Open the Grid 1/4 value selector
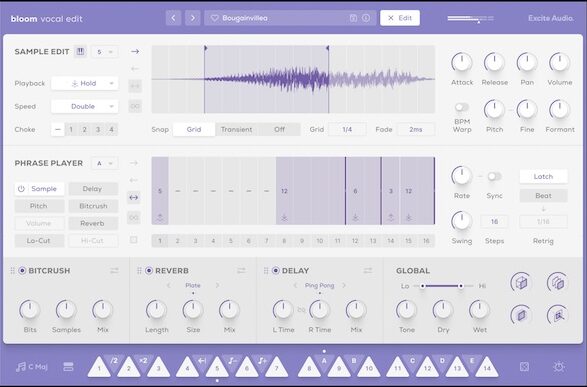The height and width of the screenshot is (387, 587). click(347, 129)
